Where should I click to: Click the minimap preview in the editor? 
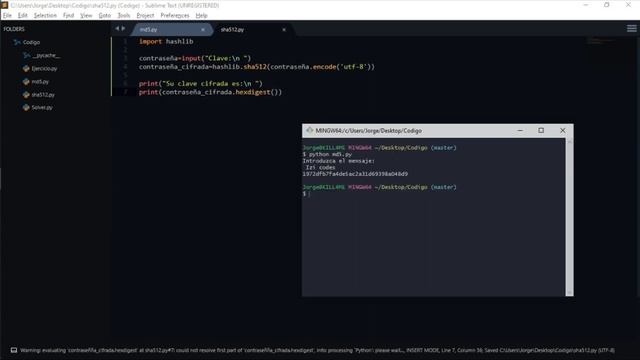(x=601, y=41)
